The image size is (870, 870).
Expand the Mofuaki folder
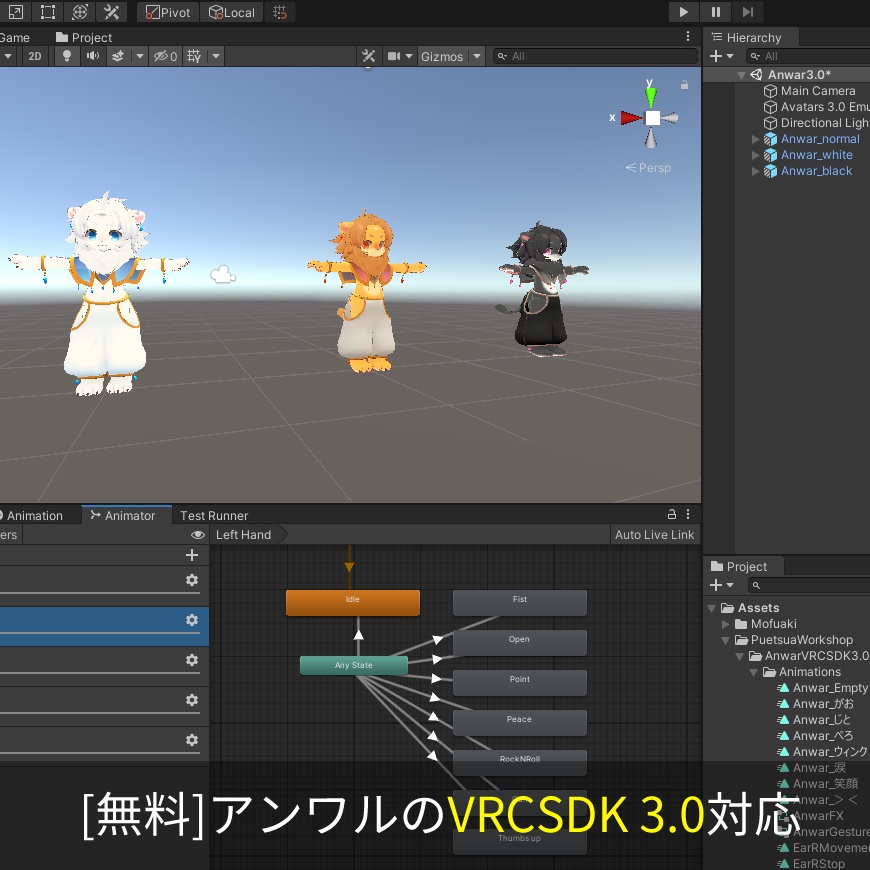[725, 624]
